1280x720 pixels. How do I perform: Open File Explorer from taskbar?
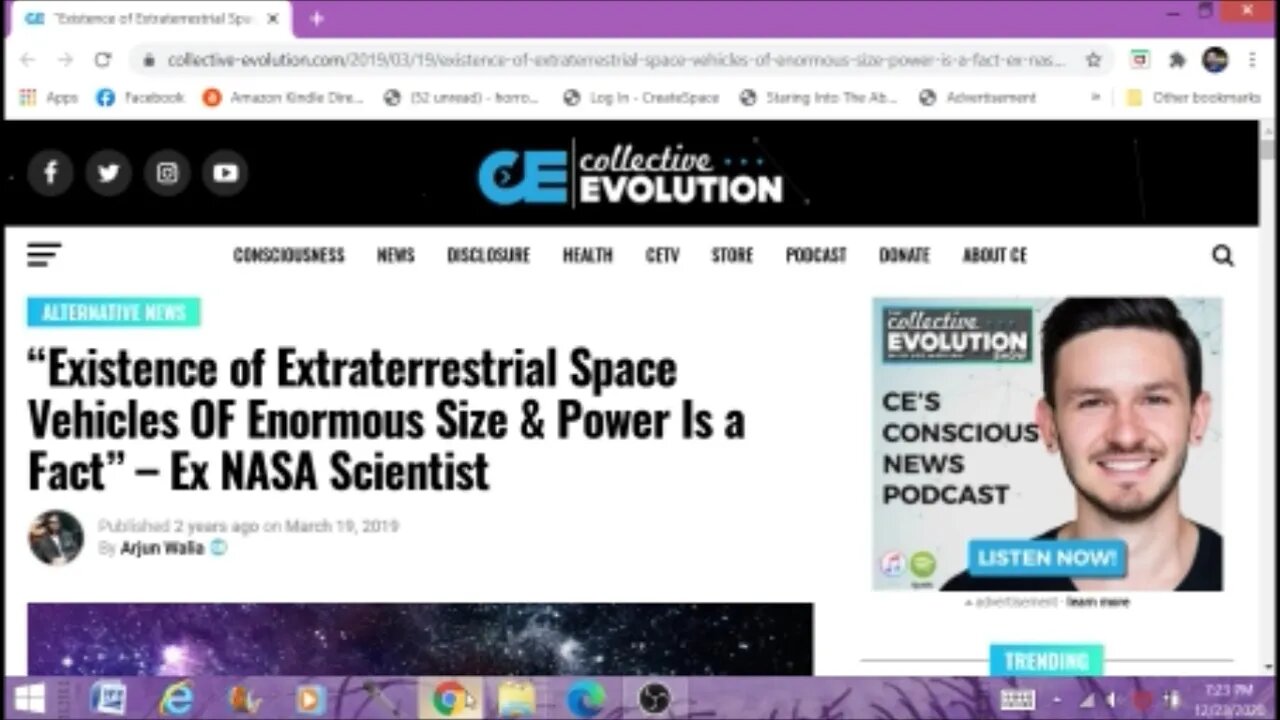point(517,698)
